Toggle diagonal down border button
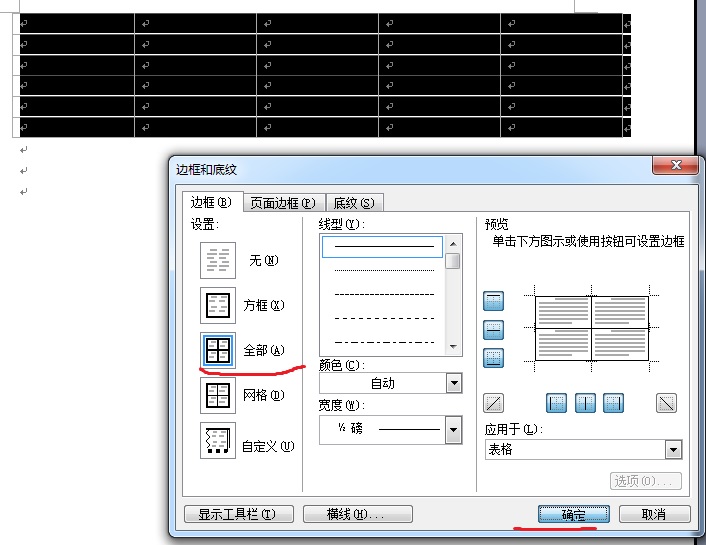This screenshot has height=545, width=706. 666,403
